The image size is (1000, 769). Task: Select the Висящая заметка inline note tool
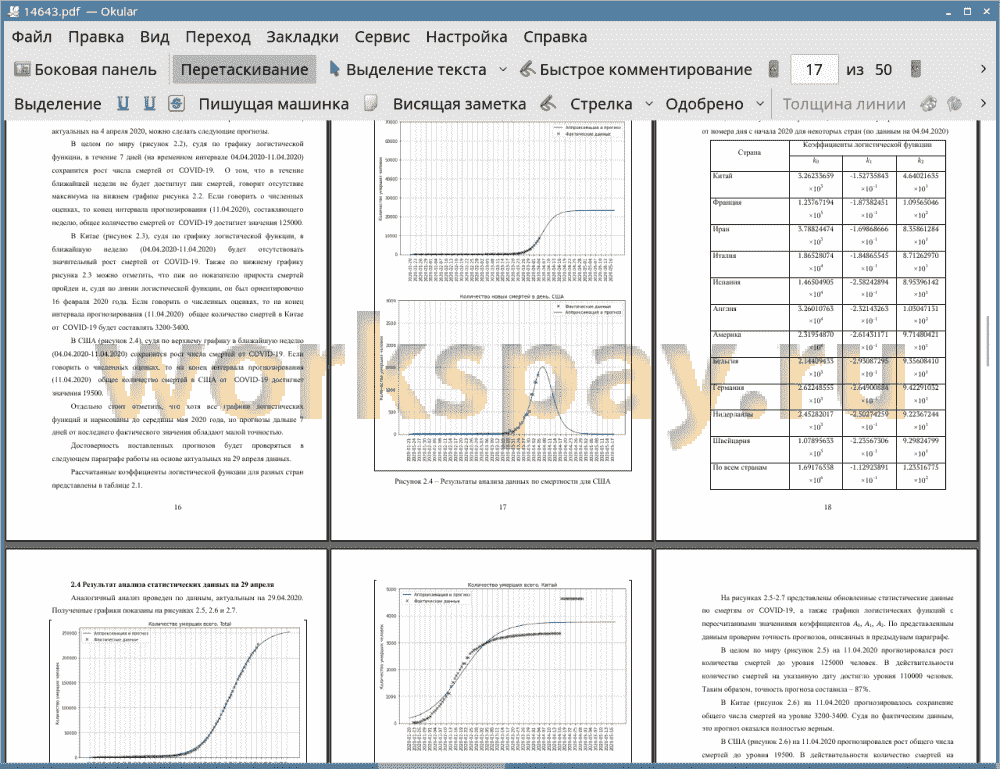coord(459,104)
